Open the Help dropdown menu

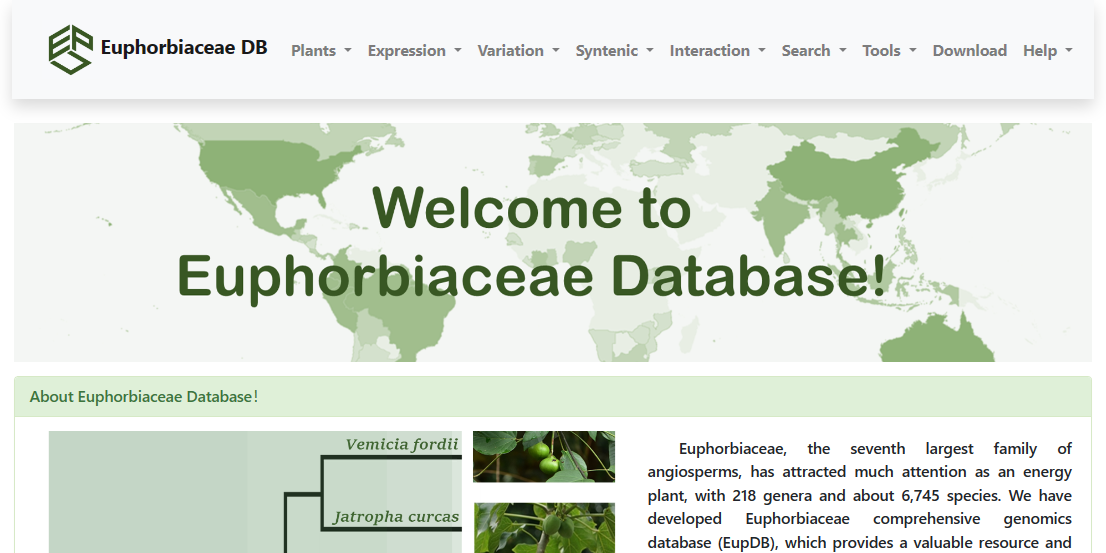click(x=1046, y=51)
